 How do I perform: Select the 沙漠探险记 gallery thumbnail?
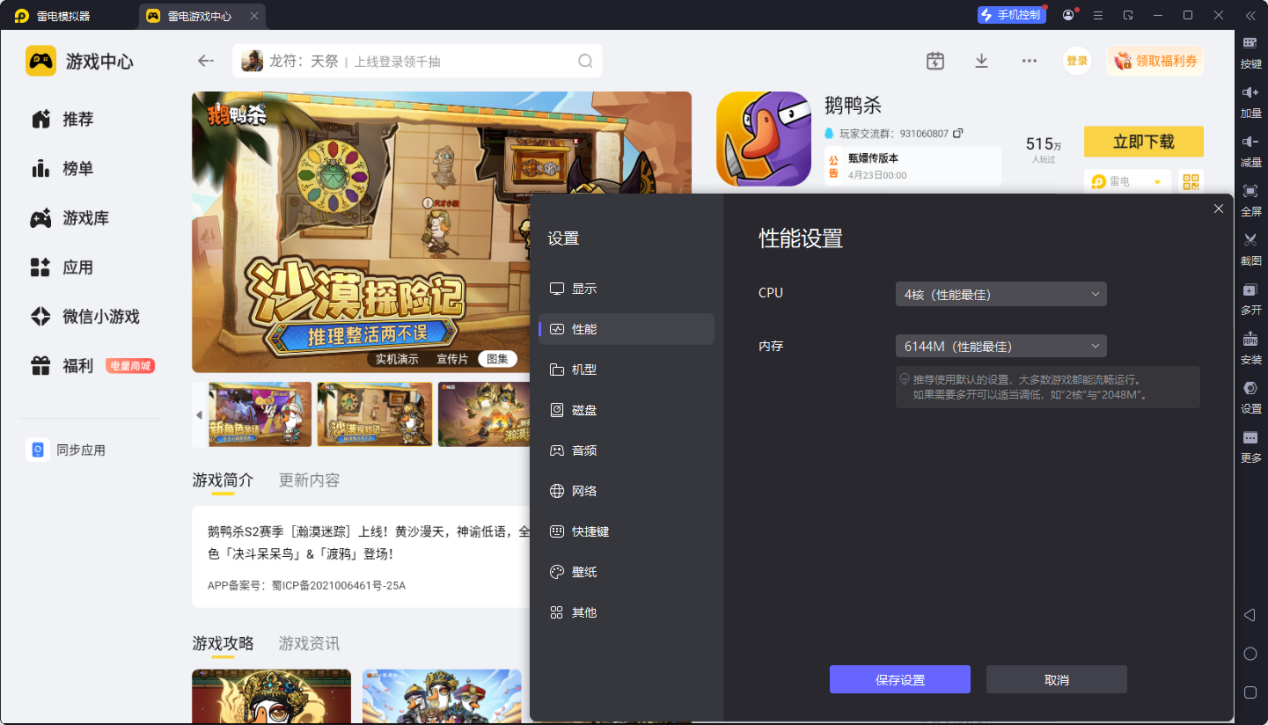tap(375, 414)
